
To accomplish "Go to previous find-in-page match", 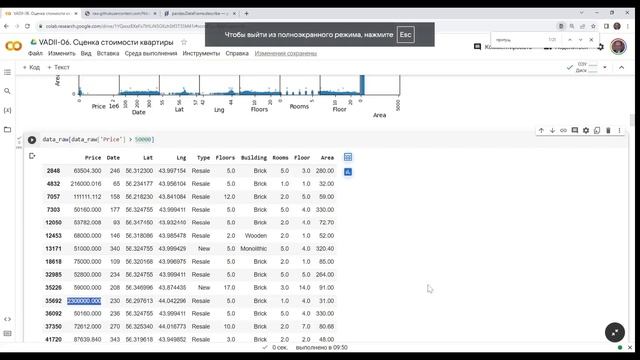I will tap(570, 40).
